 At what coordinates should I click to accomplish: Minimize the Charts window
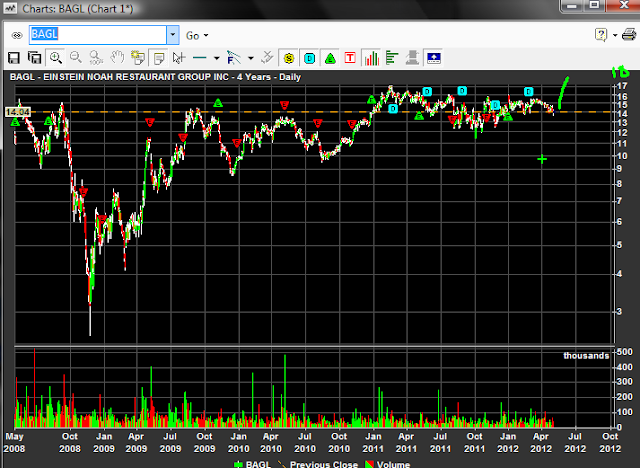coord(573,5)
